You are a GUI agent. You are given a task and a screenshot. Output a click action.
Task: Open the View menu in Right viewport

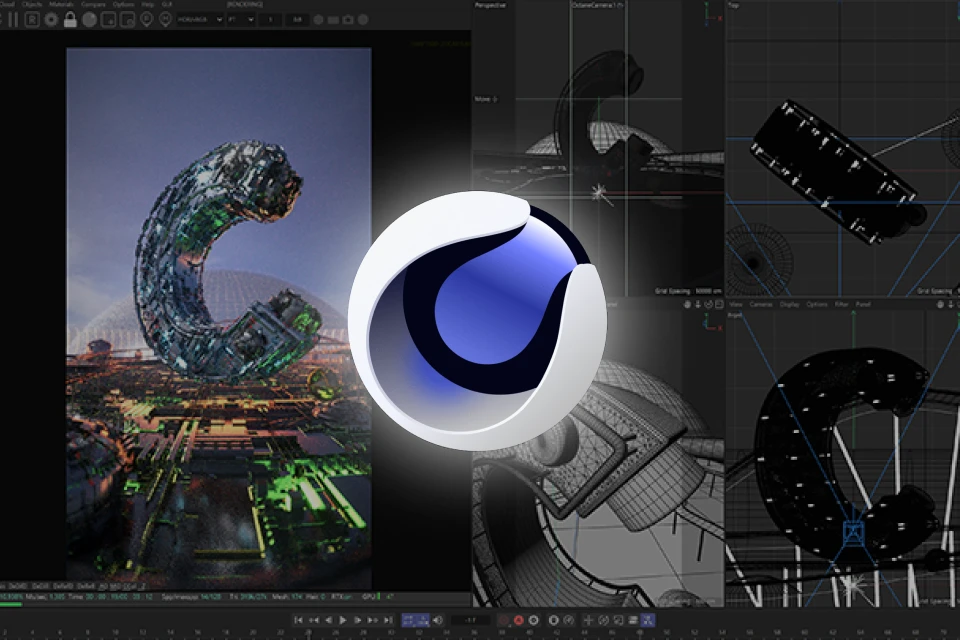736,304
